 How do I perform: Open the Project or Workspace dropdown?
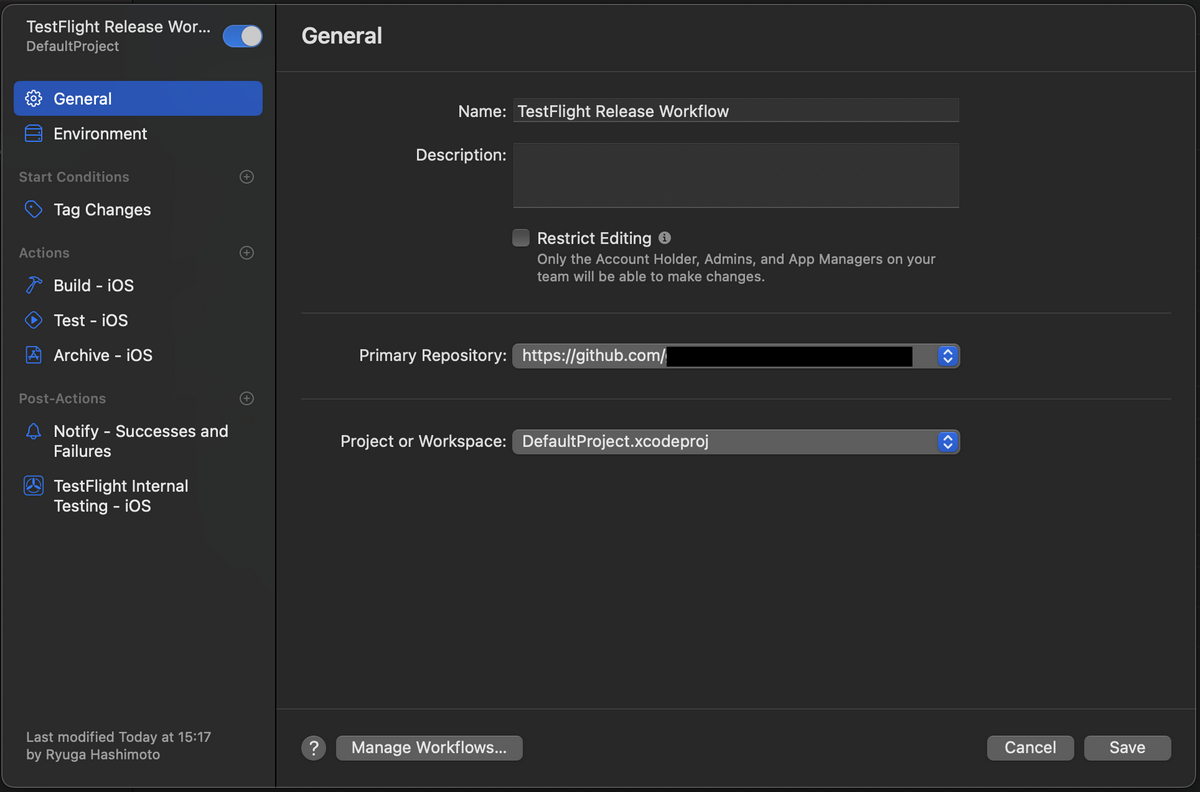click(736, 441)
